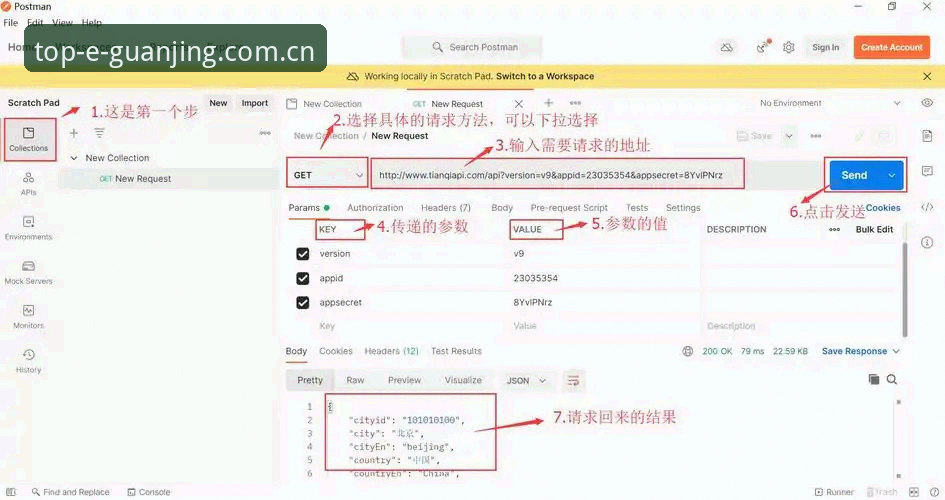Click the plus icon to create collection
Image resolution: width=945 pixels, height=500 pixels.
coord(74,133)
